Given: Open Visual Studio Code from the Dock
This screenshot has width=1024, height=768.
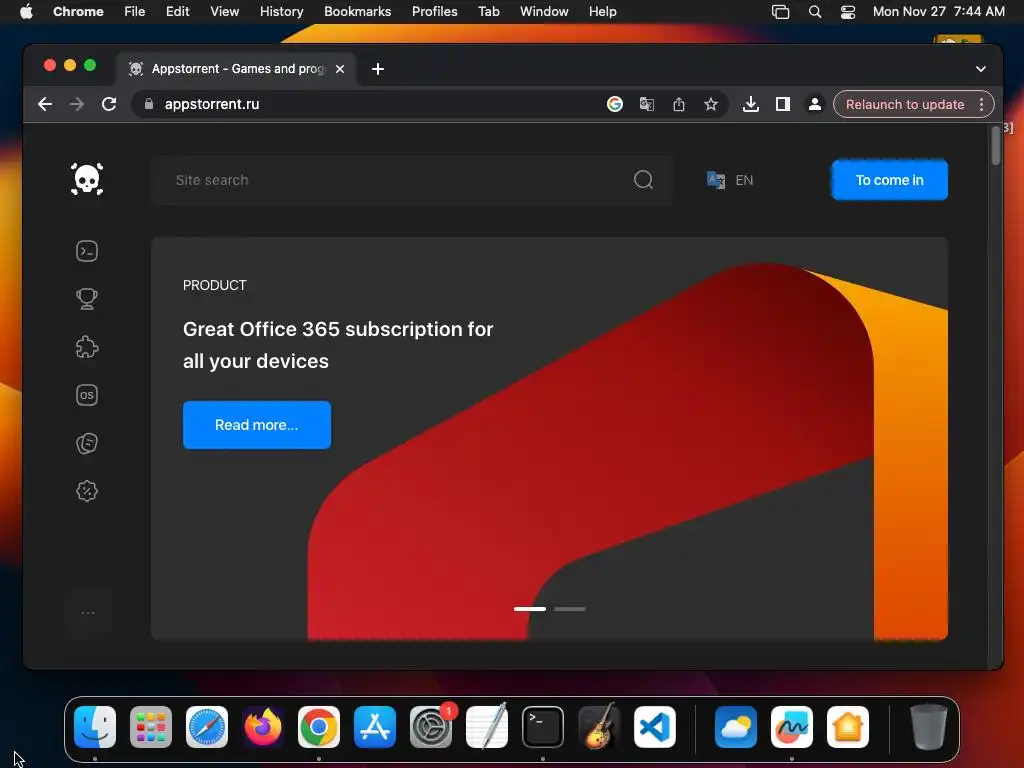Looking at the screenshot, I should pyautogui.click(x=654, y=727).
